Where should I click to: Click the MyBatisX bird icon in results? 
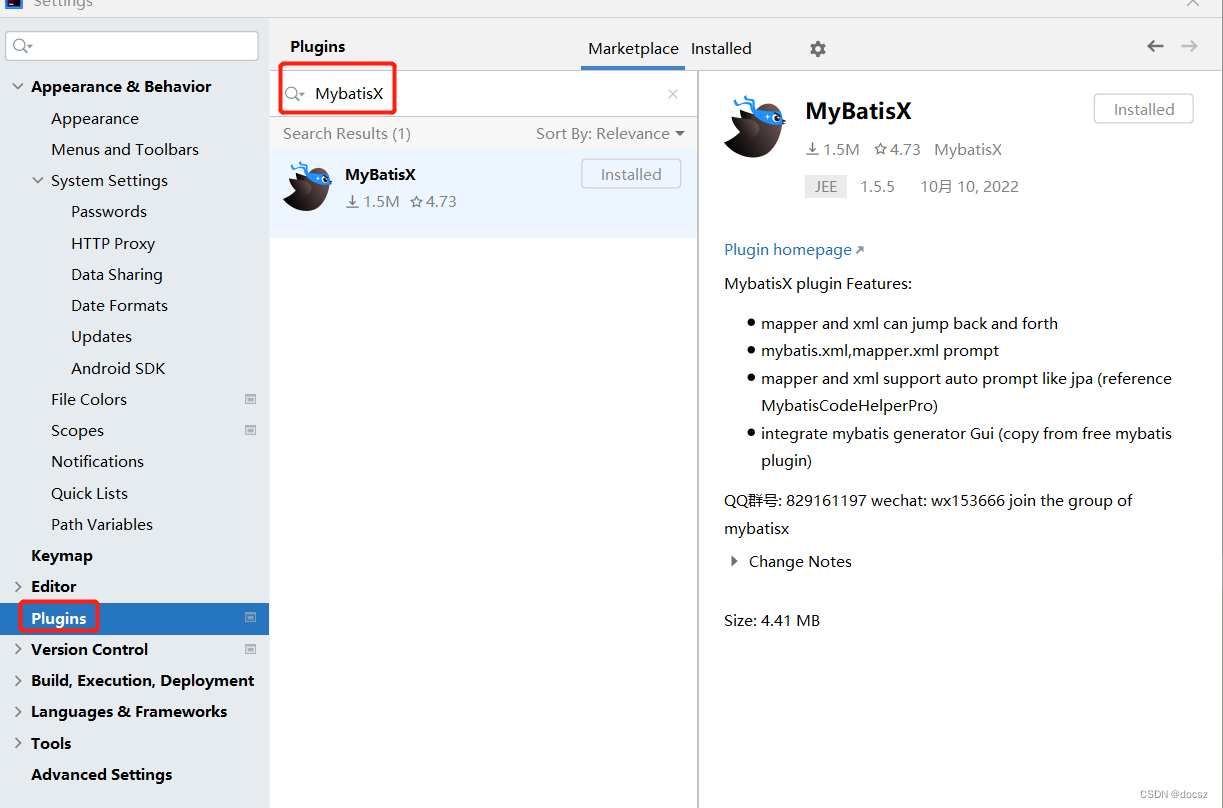tap(307, 186)
